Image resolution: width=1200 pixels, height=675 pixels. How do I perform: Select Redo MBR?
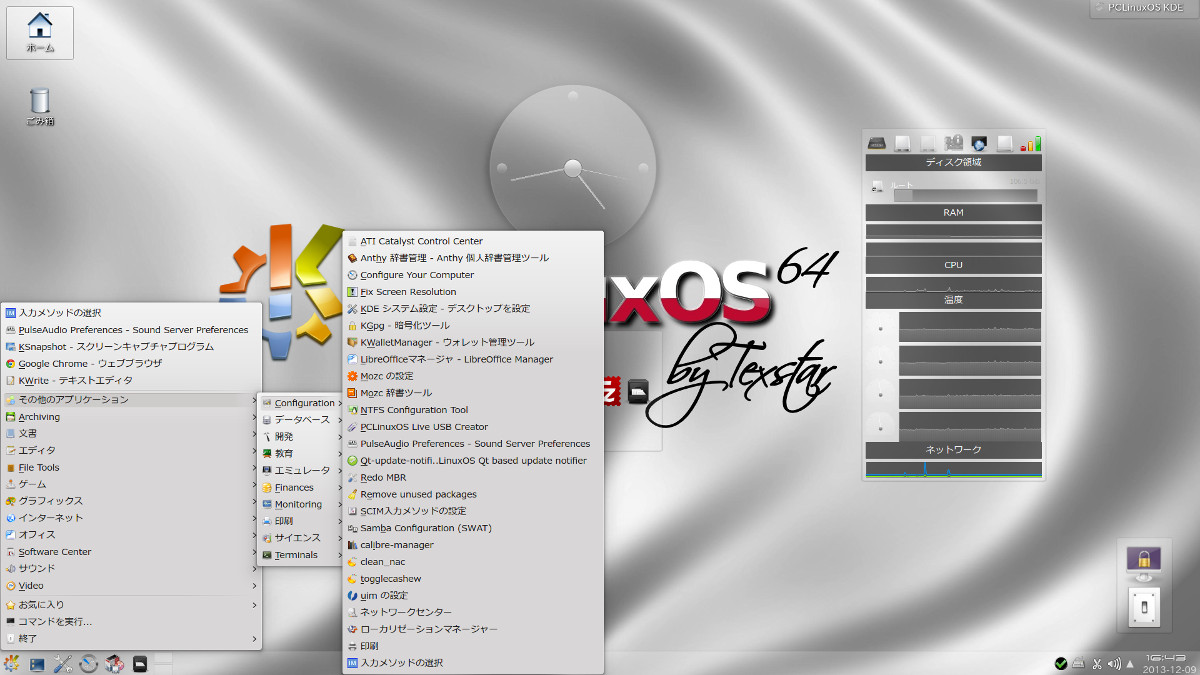[473, 478]
